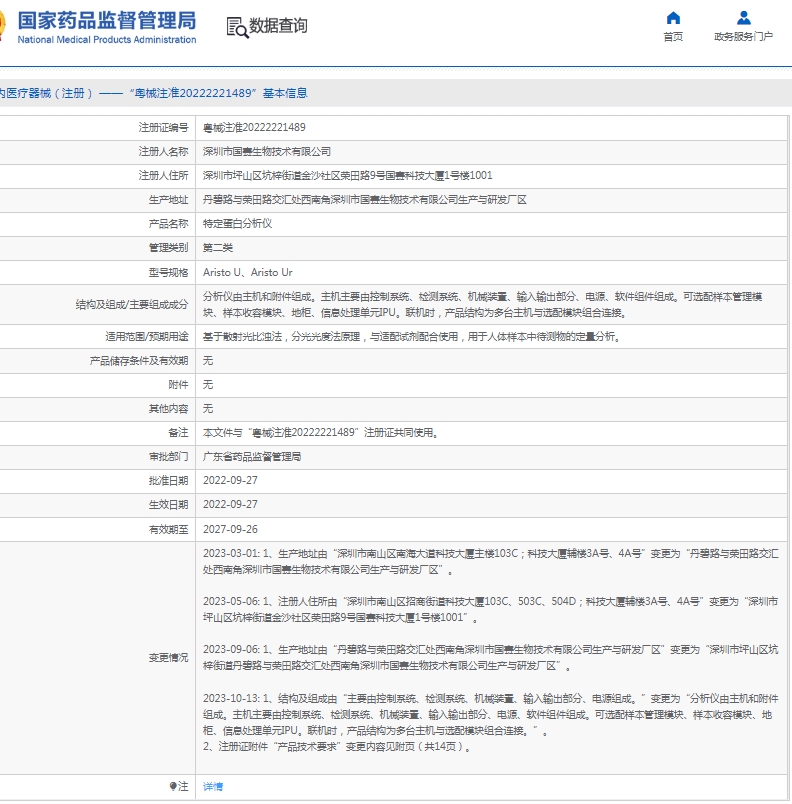This screenshot has width=792, height=804.
Task: Click the approving authority 广东省药品监督管理局
Action: [x=252, y=456]
